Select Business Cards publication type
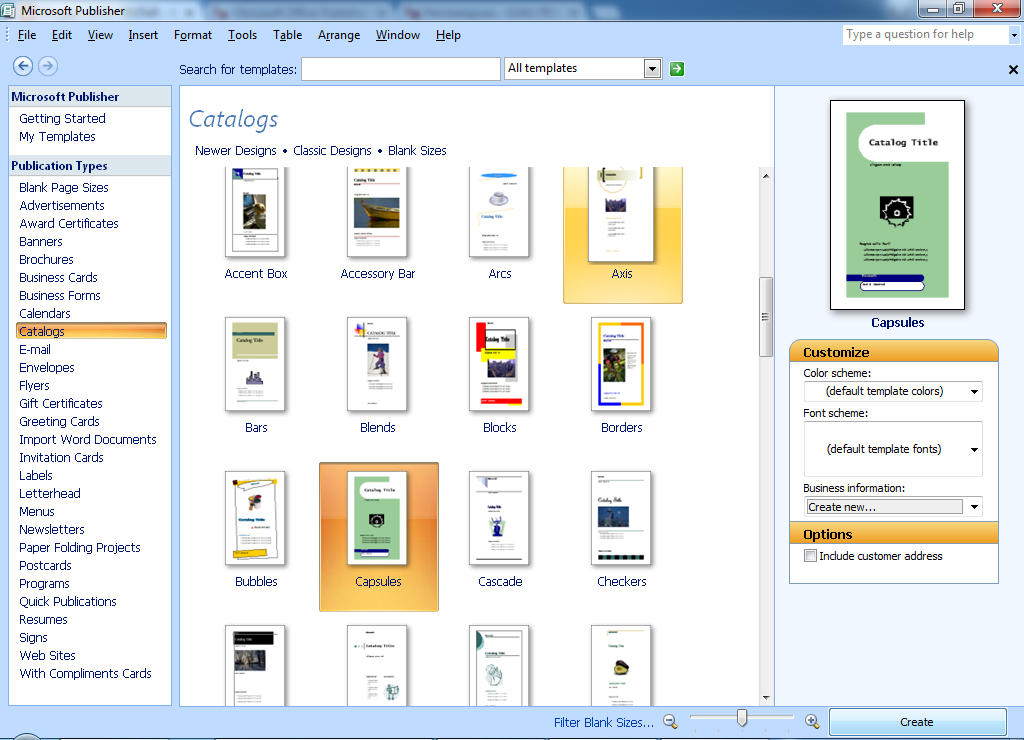The width and height of the screenshot is (1024, 740). [x=58, y=278]
